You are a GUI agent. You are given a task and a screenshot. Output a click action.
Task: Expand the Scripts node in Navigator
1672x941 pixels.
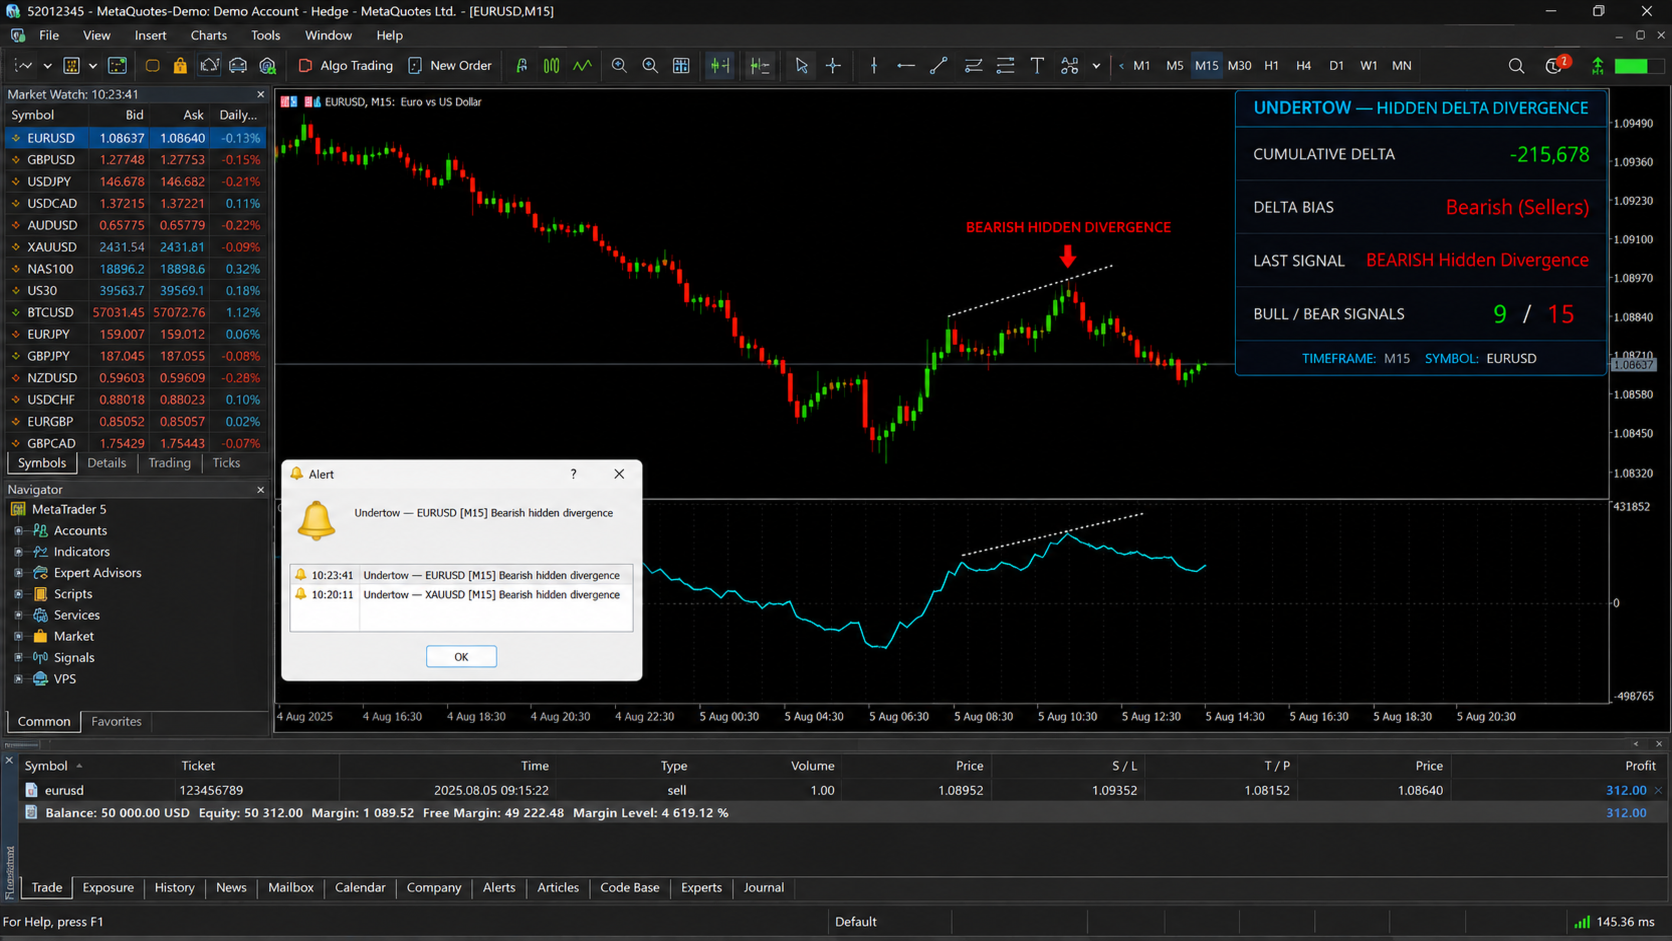(x=18, y=594)
